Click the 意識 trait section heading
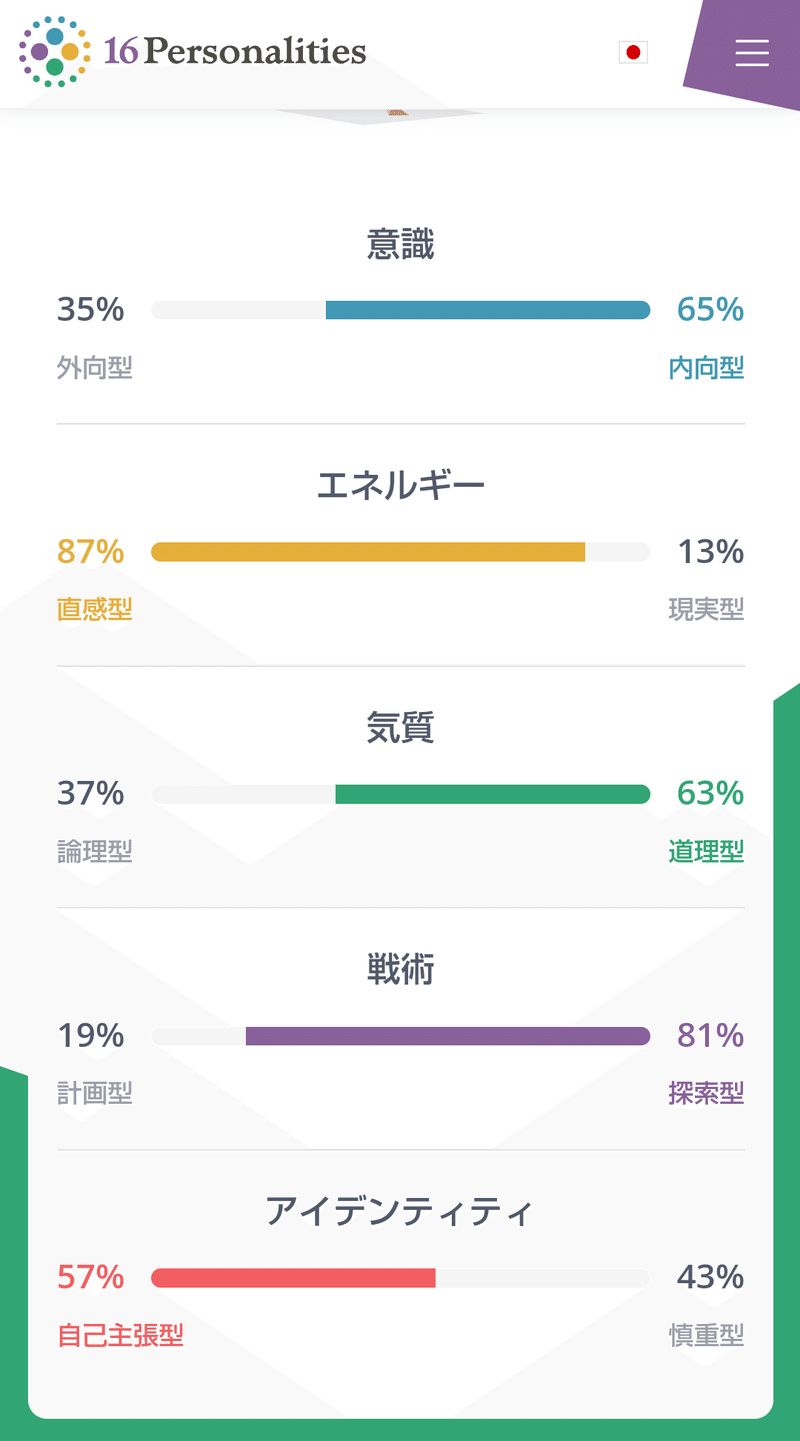 (x=400, y=244)
